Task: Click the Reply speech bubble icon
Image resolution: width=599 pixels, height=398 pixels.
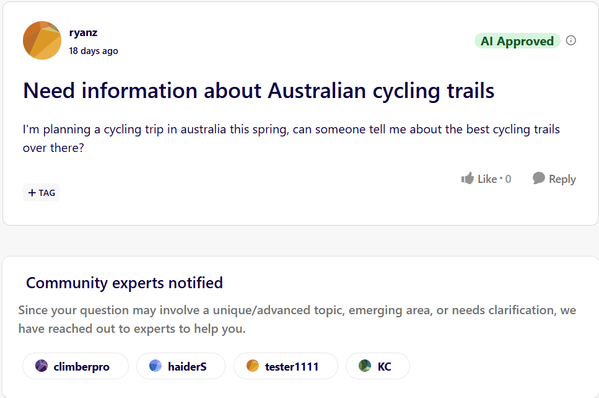Action: coord(539,178)
